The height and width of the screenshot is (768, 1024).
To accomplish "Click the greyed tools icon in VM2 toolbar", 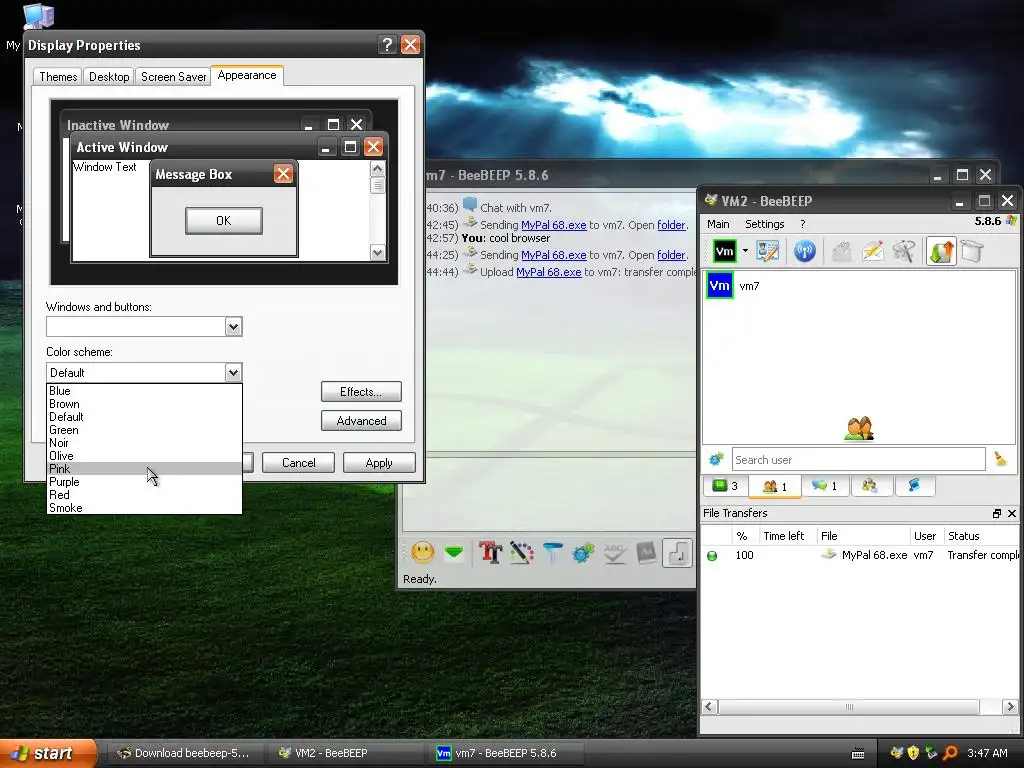I will tap(904, 251).
